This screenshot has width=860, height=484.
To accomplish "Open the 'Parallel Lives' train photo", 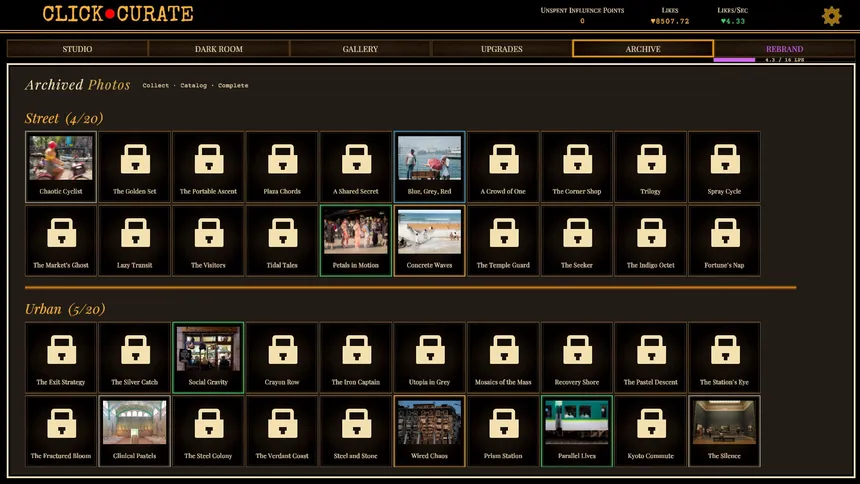I will [577, 431].
